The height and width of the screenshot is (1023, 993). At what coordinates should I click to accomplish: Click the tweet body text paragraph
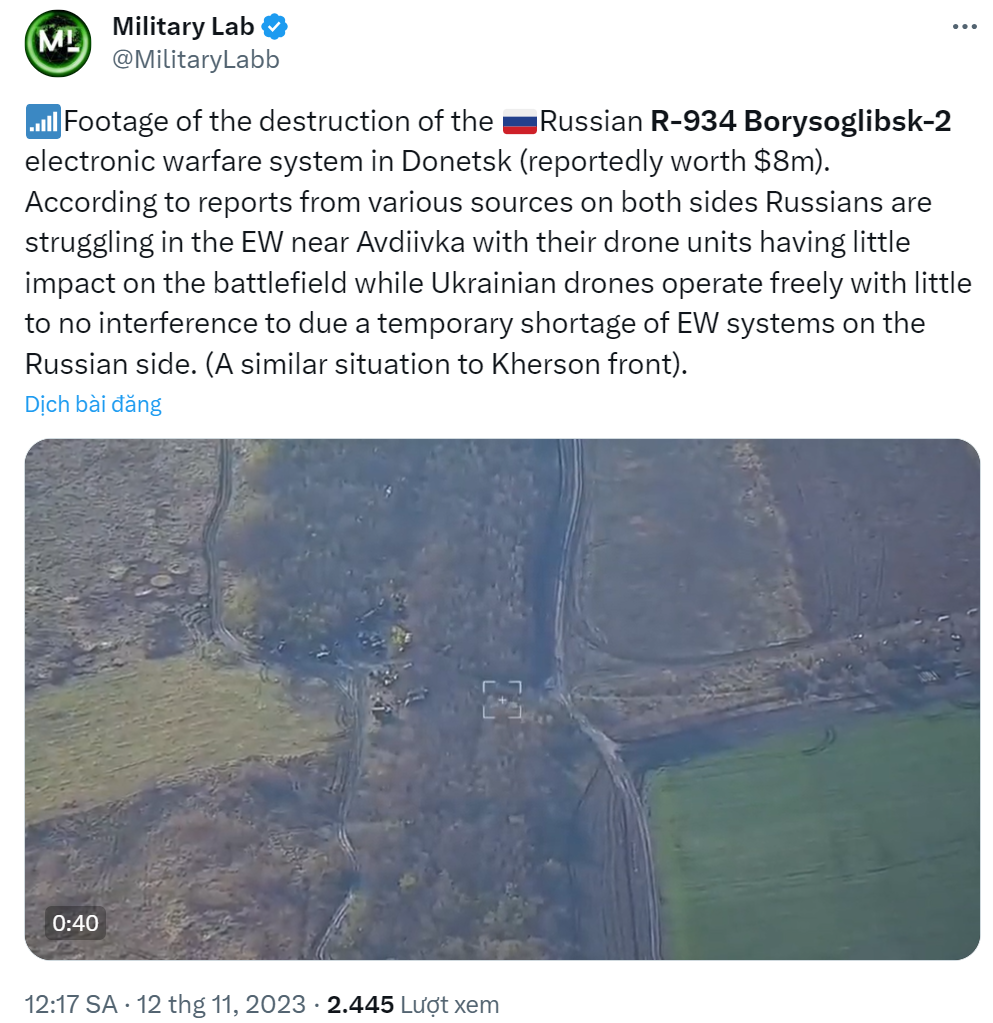(x=498, y=242)
